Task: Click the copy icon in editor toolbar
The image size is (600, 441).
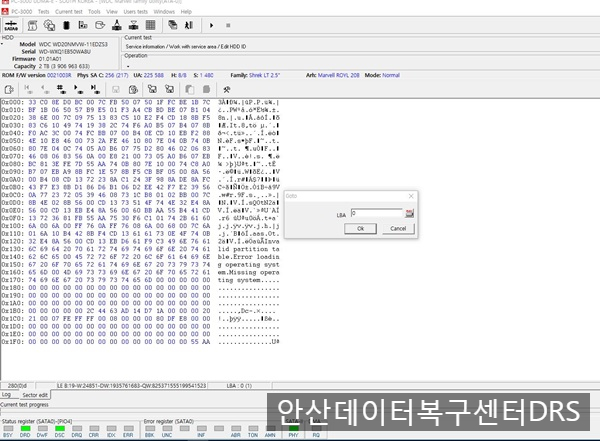Action: coord(189,90)
